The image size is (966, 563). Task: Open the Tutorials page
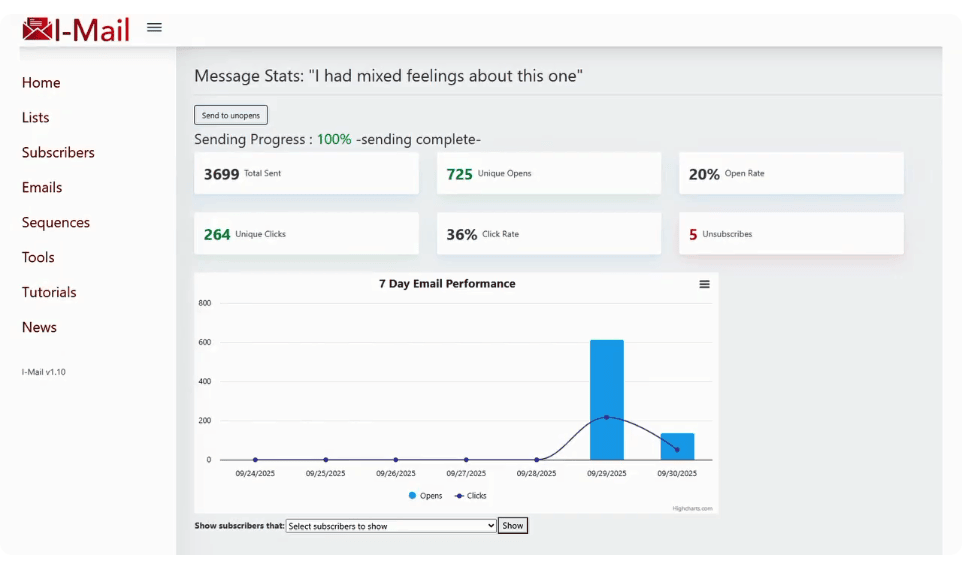(x=49, y=293)
